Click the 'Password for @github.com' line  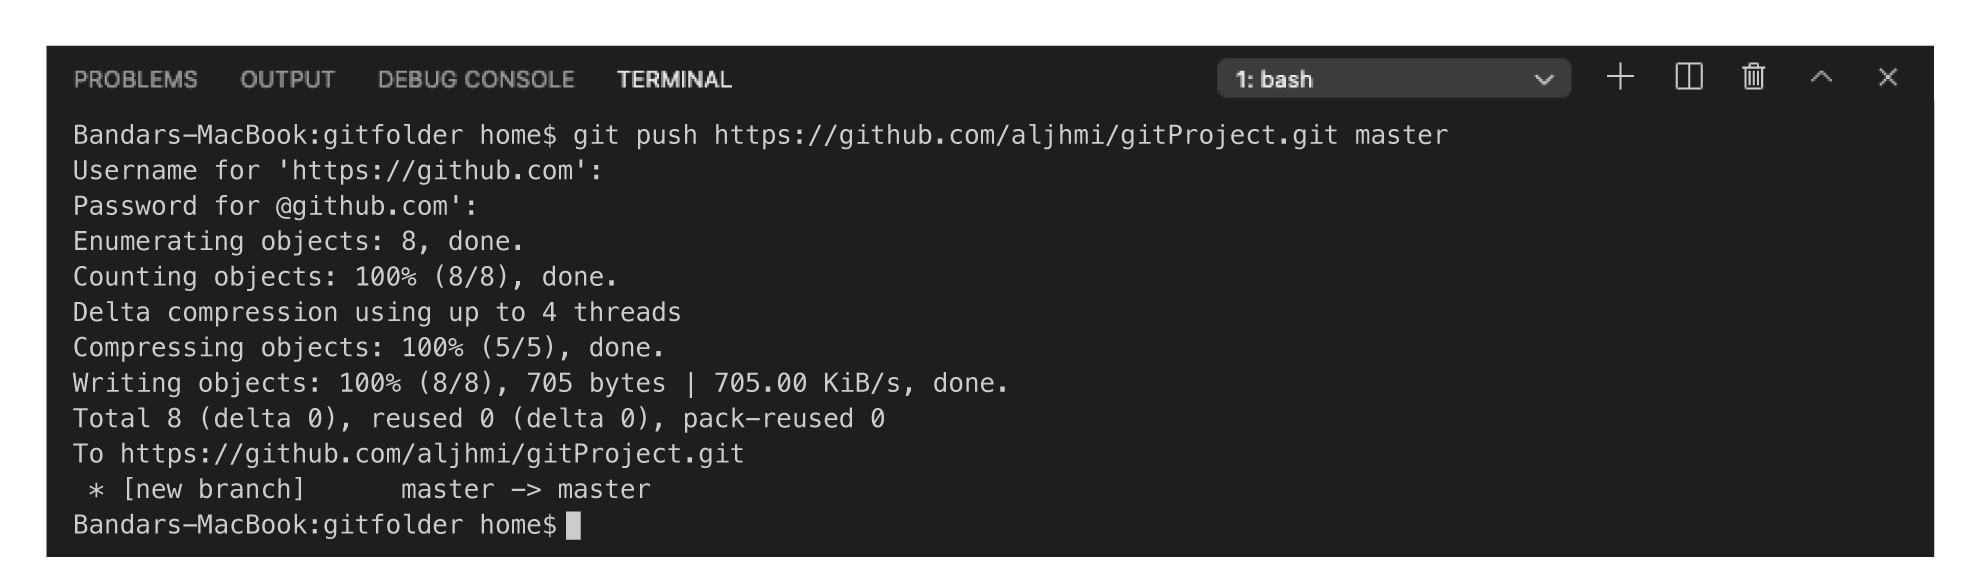click(x=275, y=206)
